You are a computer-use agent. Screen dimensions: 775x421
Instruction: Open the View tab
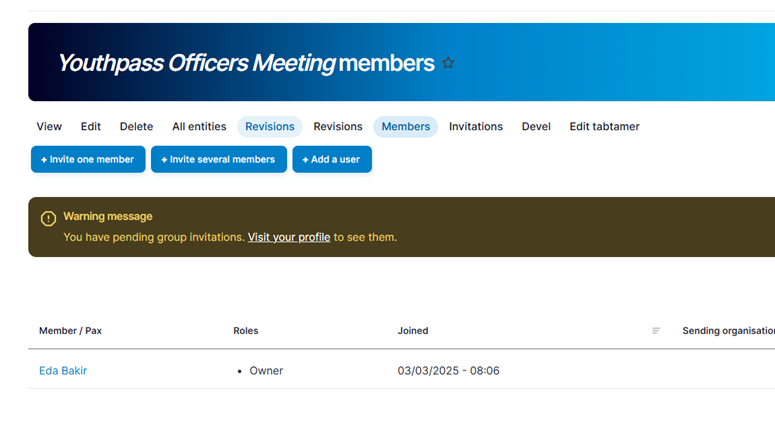click(x=49, y=126)
